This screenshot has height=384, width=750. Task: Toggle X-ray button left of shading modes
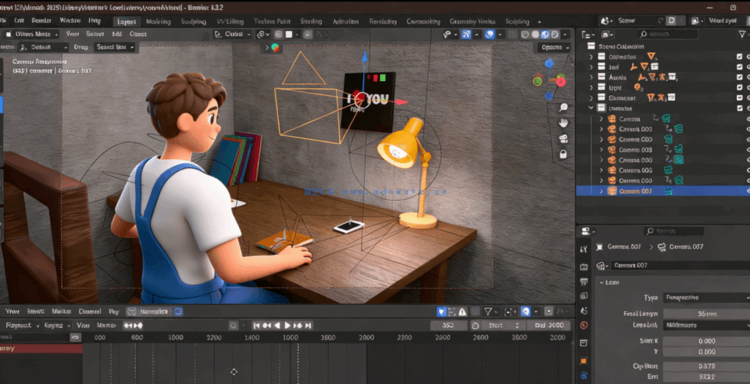coord(512,34)
